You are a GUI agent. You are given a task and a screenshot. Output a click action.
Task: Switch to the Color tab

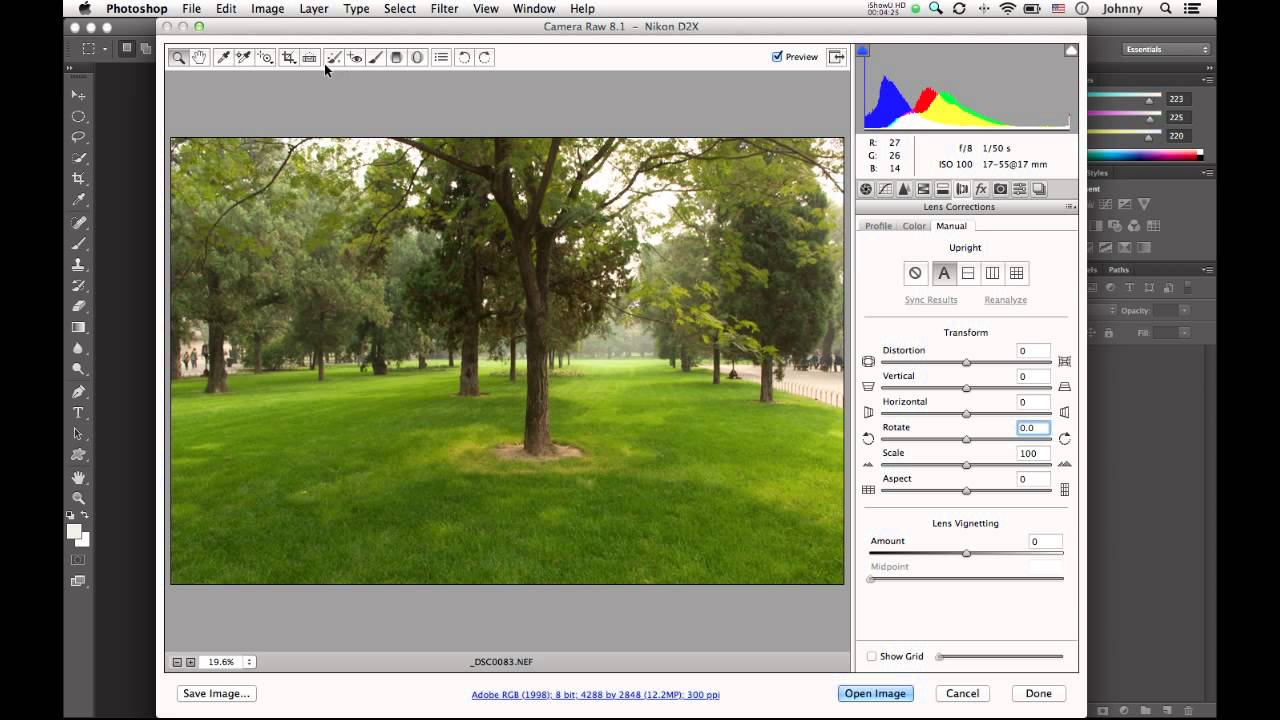click(x=914, y=226)
